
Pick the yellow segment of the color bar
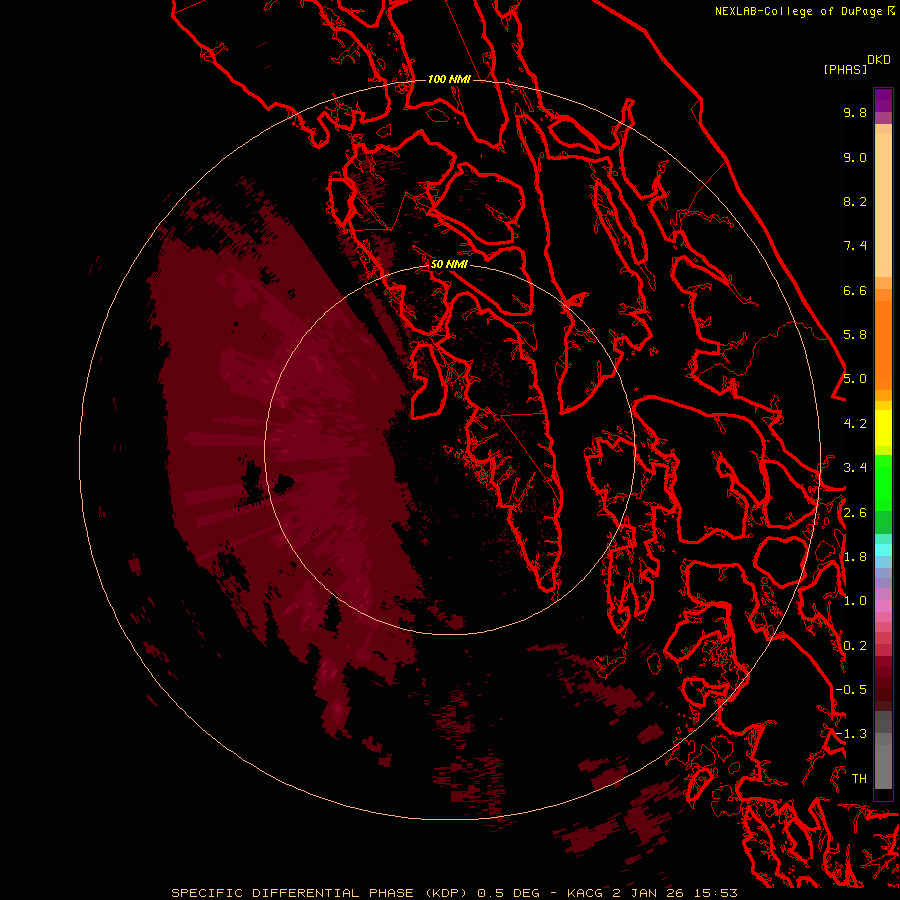click(883, 428)
